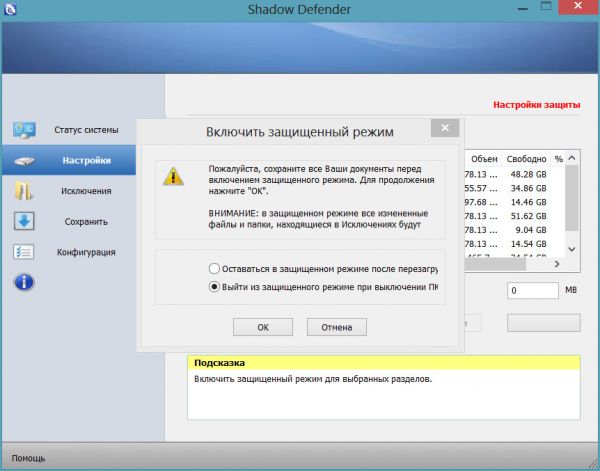Click the horizontal scroll right arrow
This screenshot has width=600, height=471.
coord(557,264)
